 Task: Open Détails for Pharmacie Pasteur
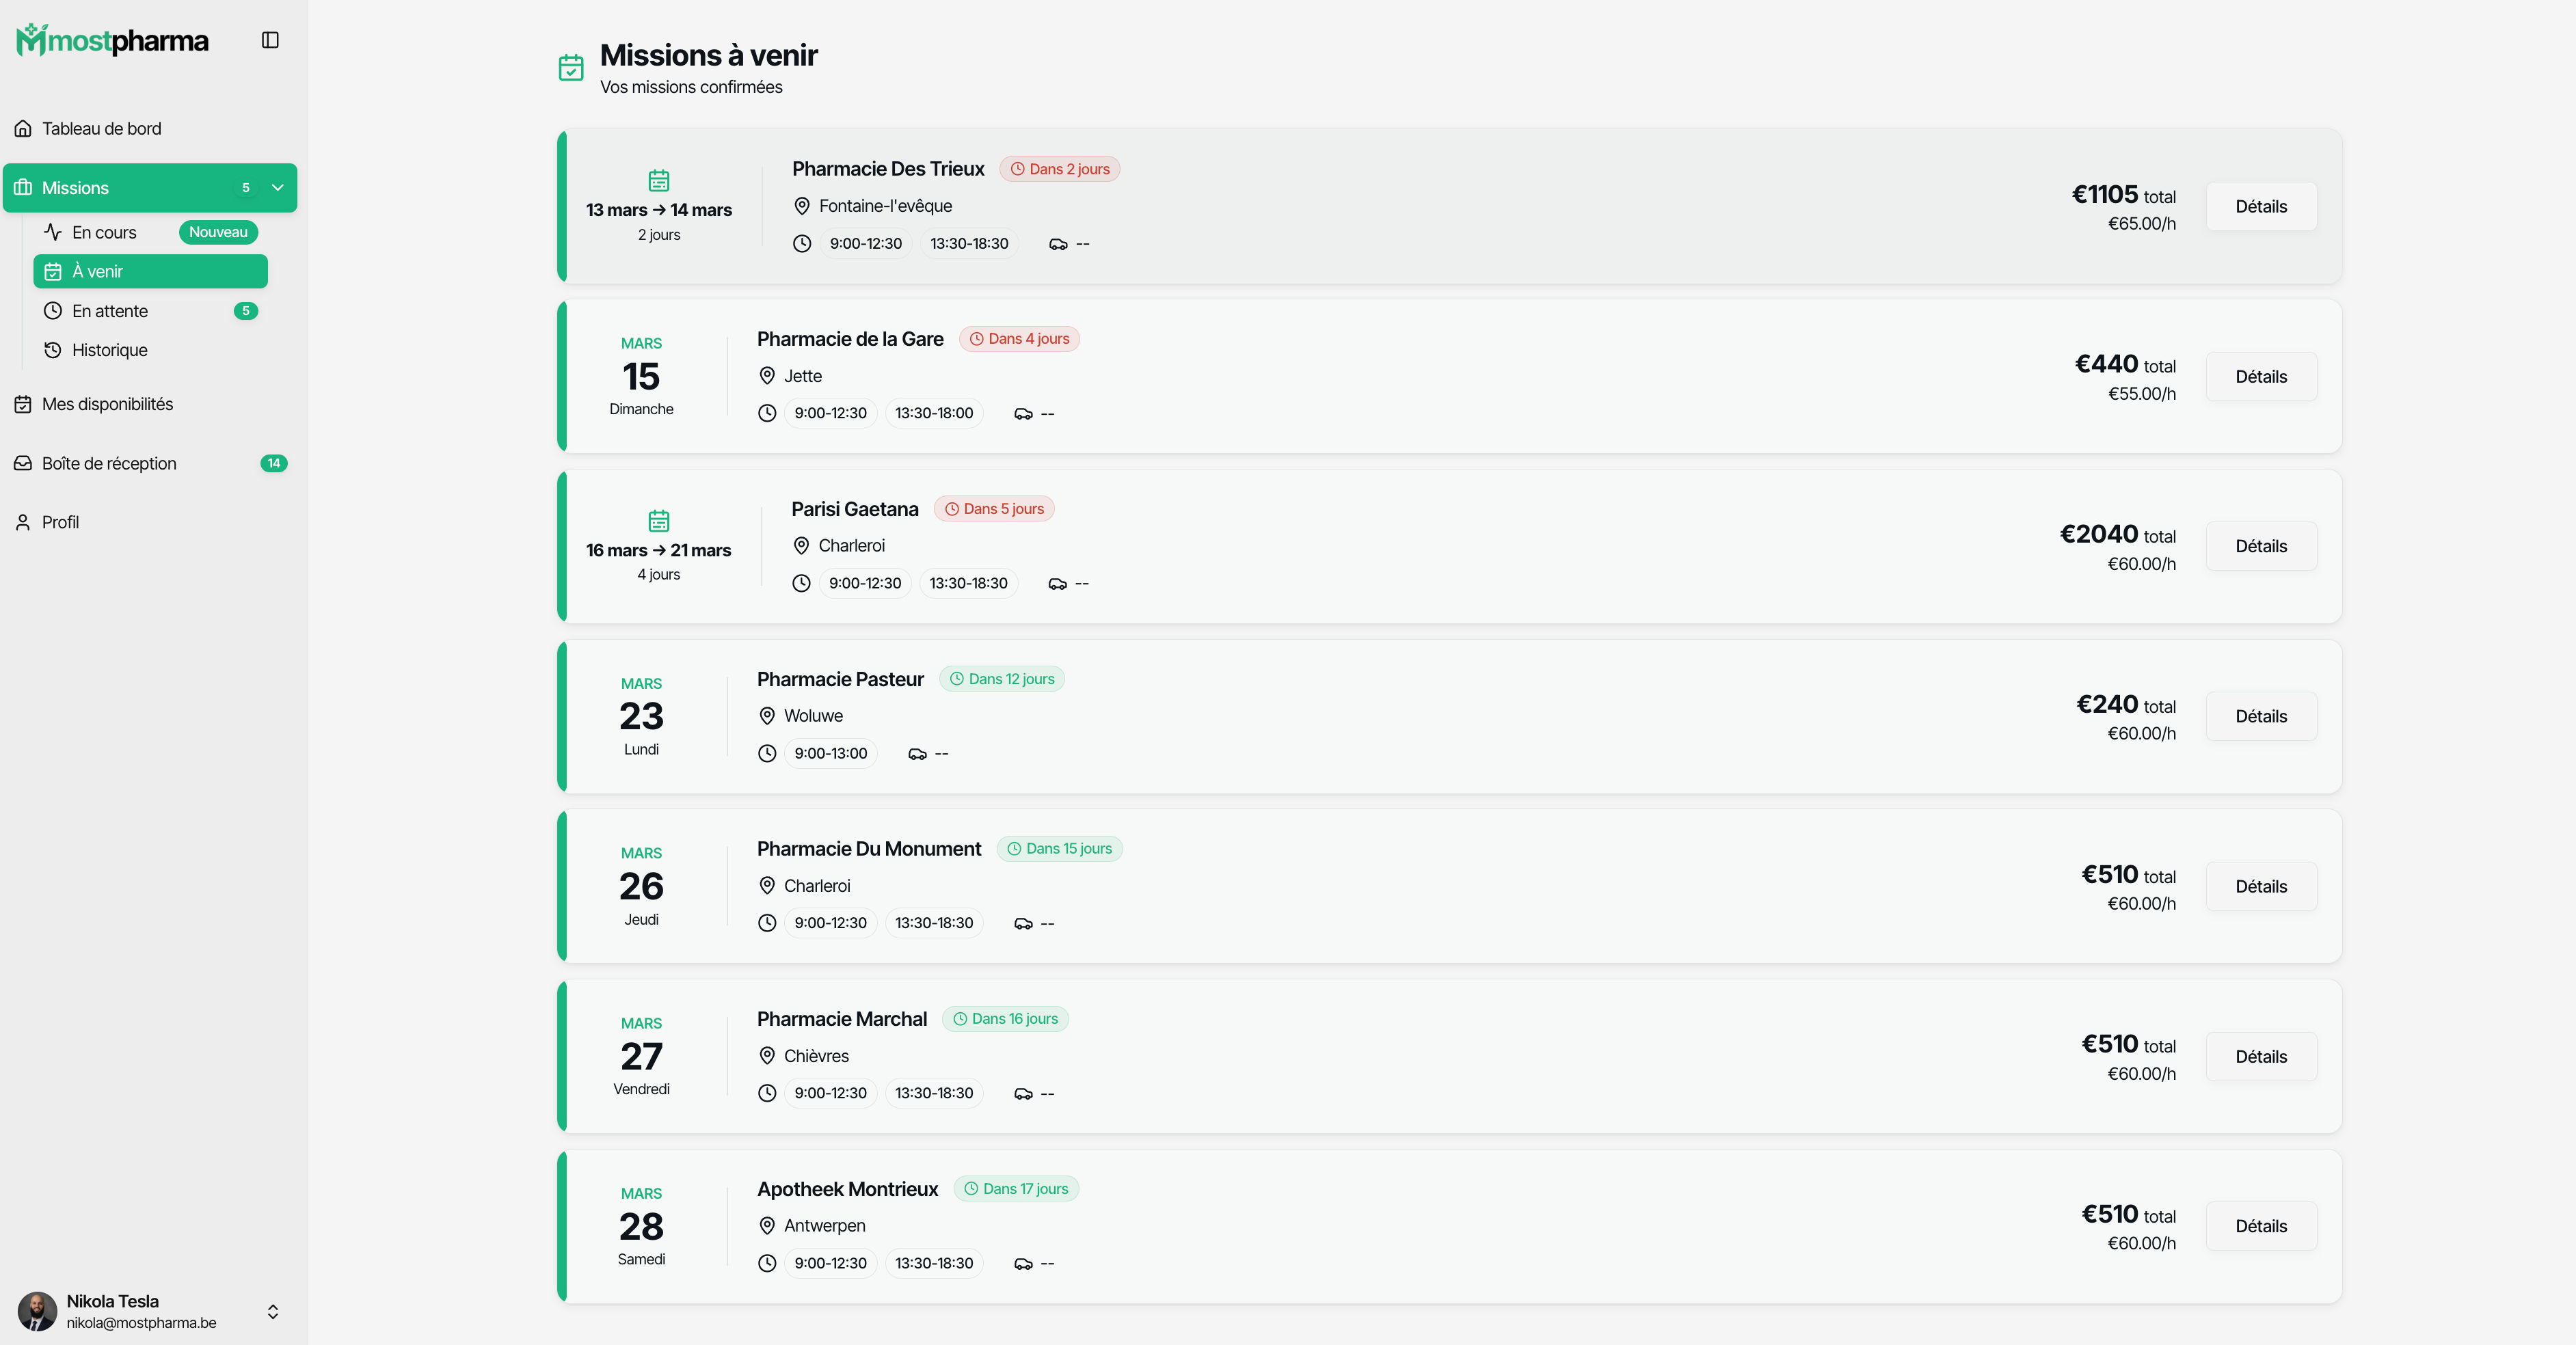[2260, 717]
